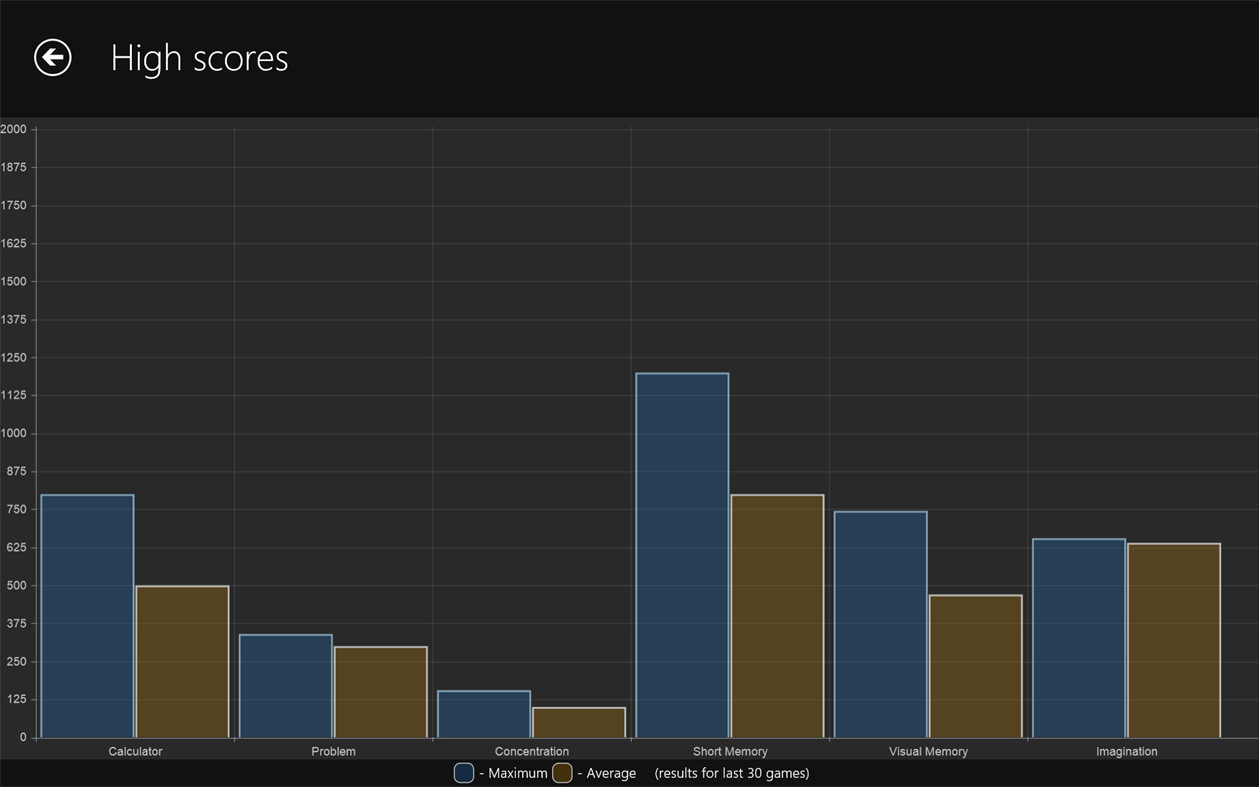Select the Calculator maximum score bar
Screen dimensions: 1259x787
[87, 616]
